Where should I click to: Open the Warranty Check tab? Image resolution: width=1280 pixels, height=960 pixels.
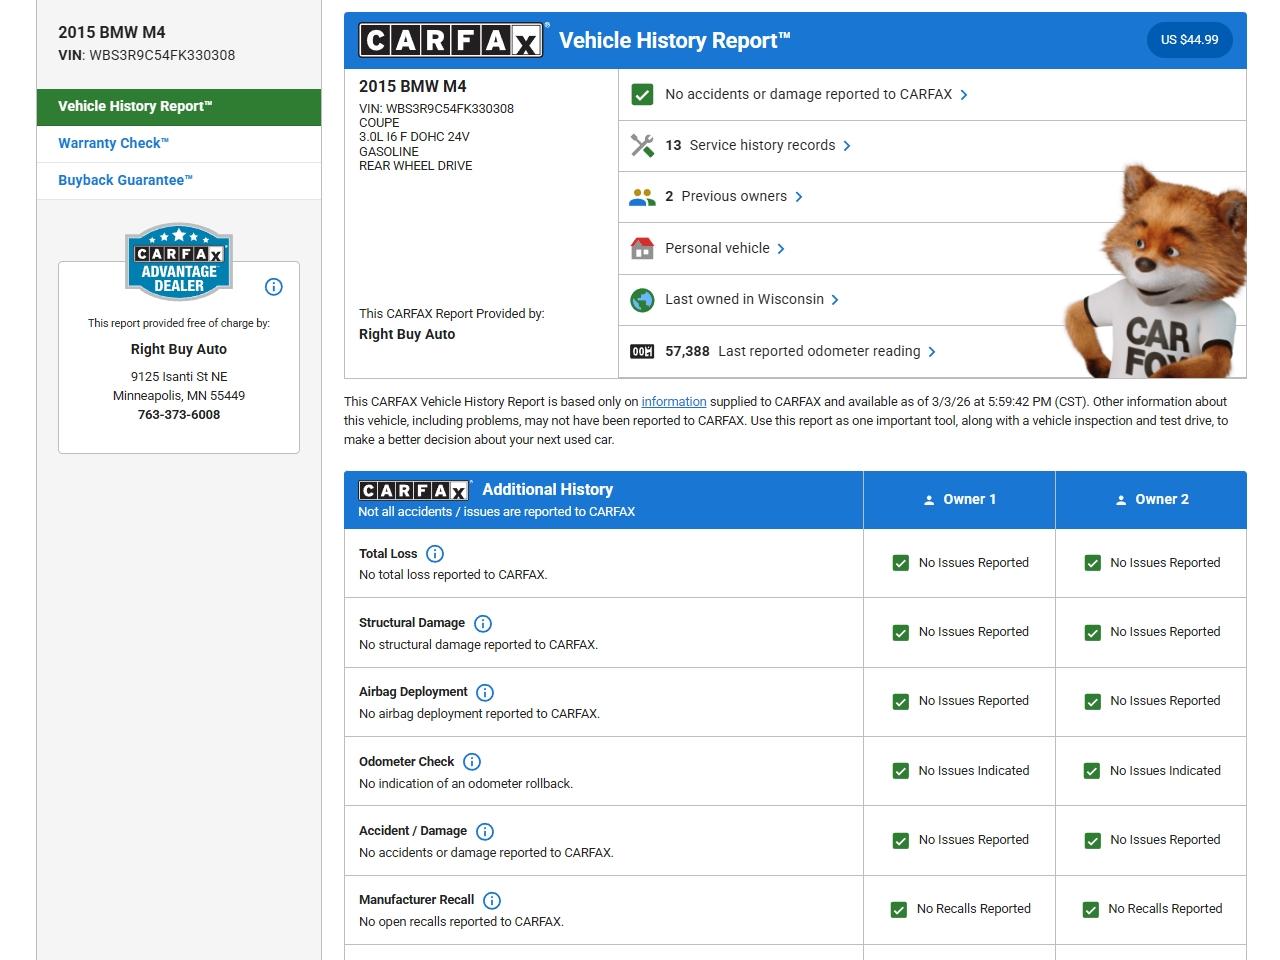coord(113,143)
